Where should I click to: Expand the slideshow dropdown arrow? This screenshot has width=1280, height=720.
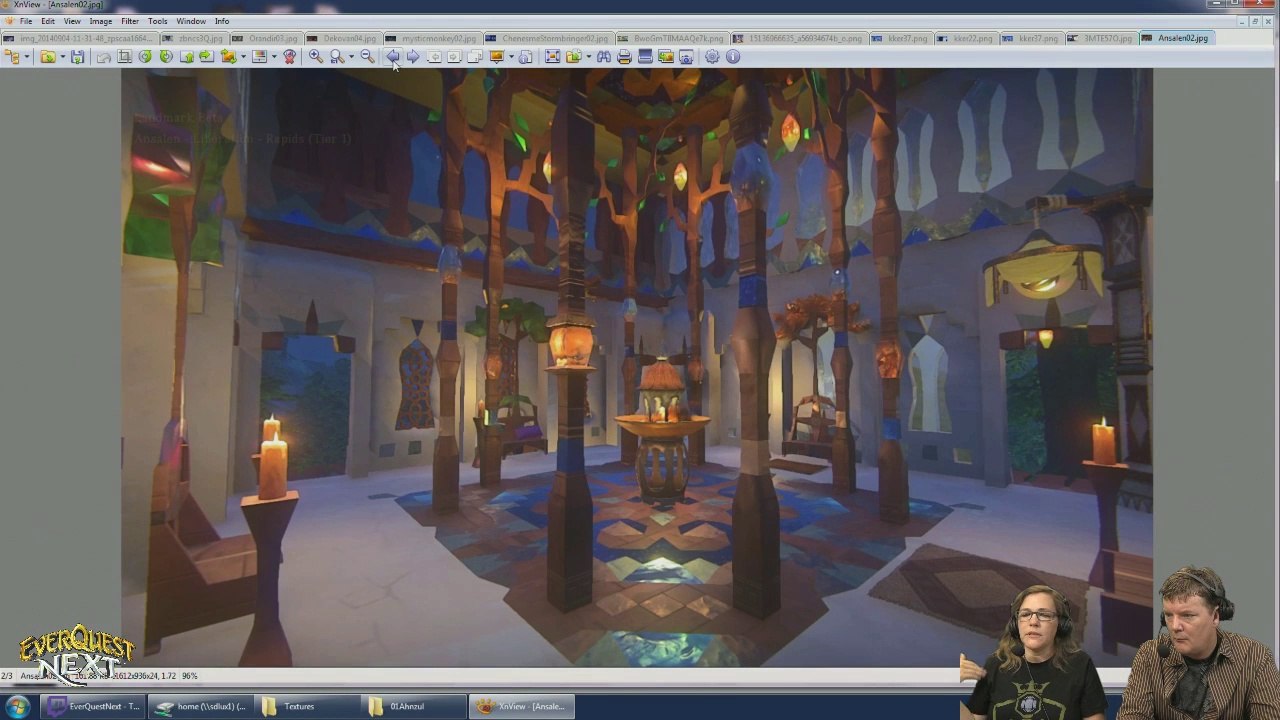511,57
